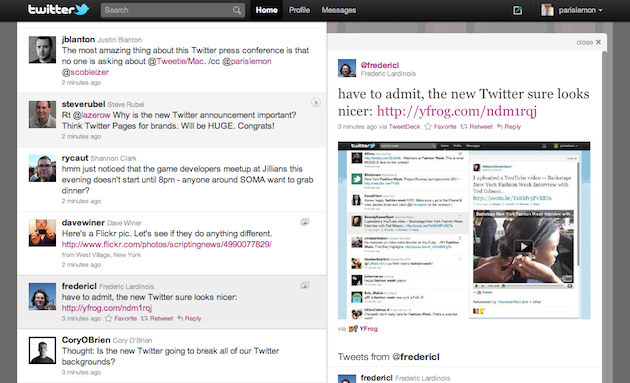
Task: Click the CoryOBrien username
Action: pyautogui.click(x=86, y=340)
